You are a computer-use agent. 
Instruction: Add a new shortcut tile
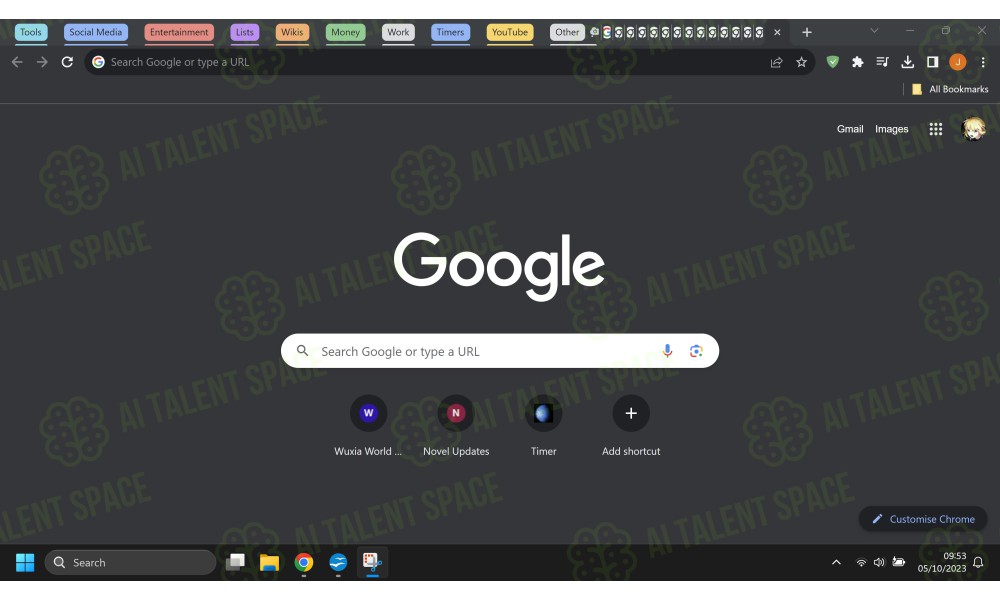coord(631,425)
